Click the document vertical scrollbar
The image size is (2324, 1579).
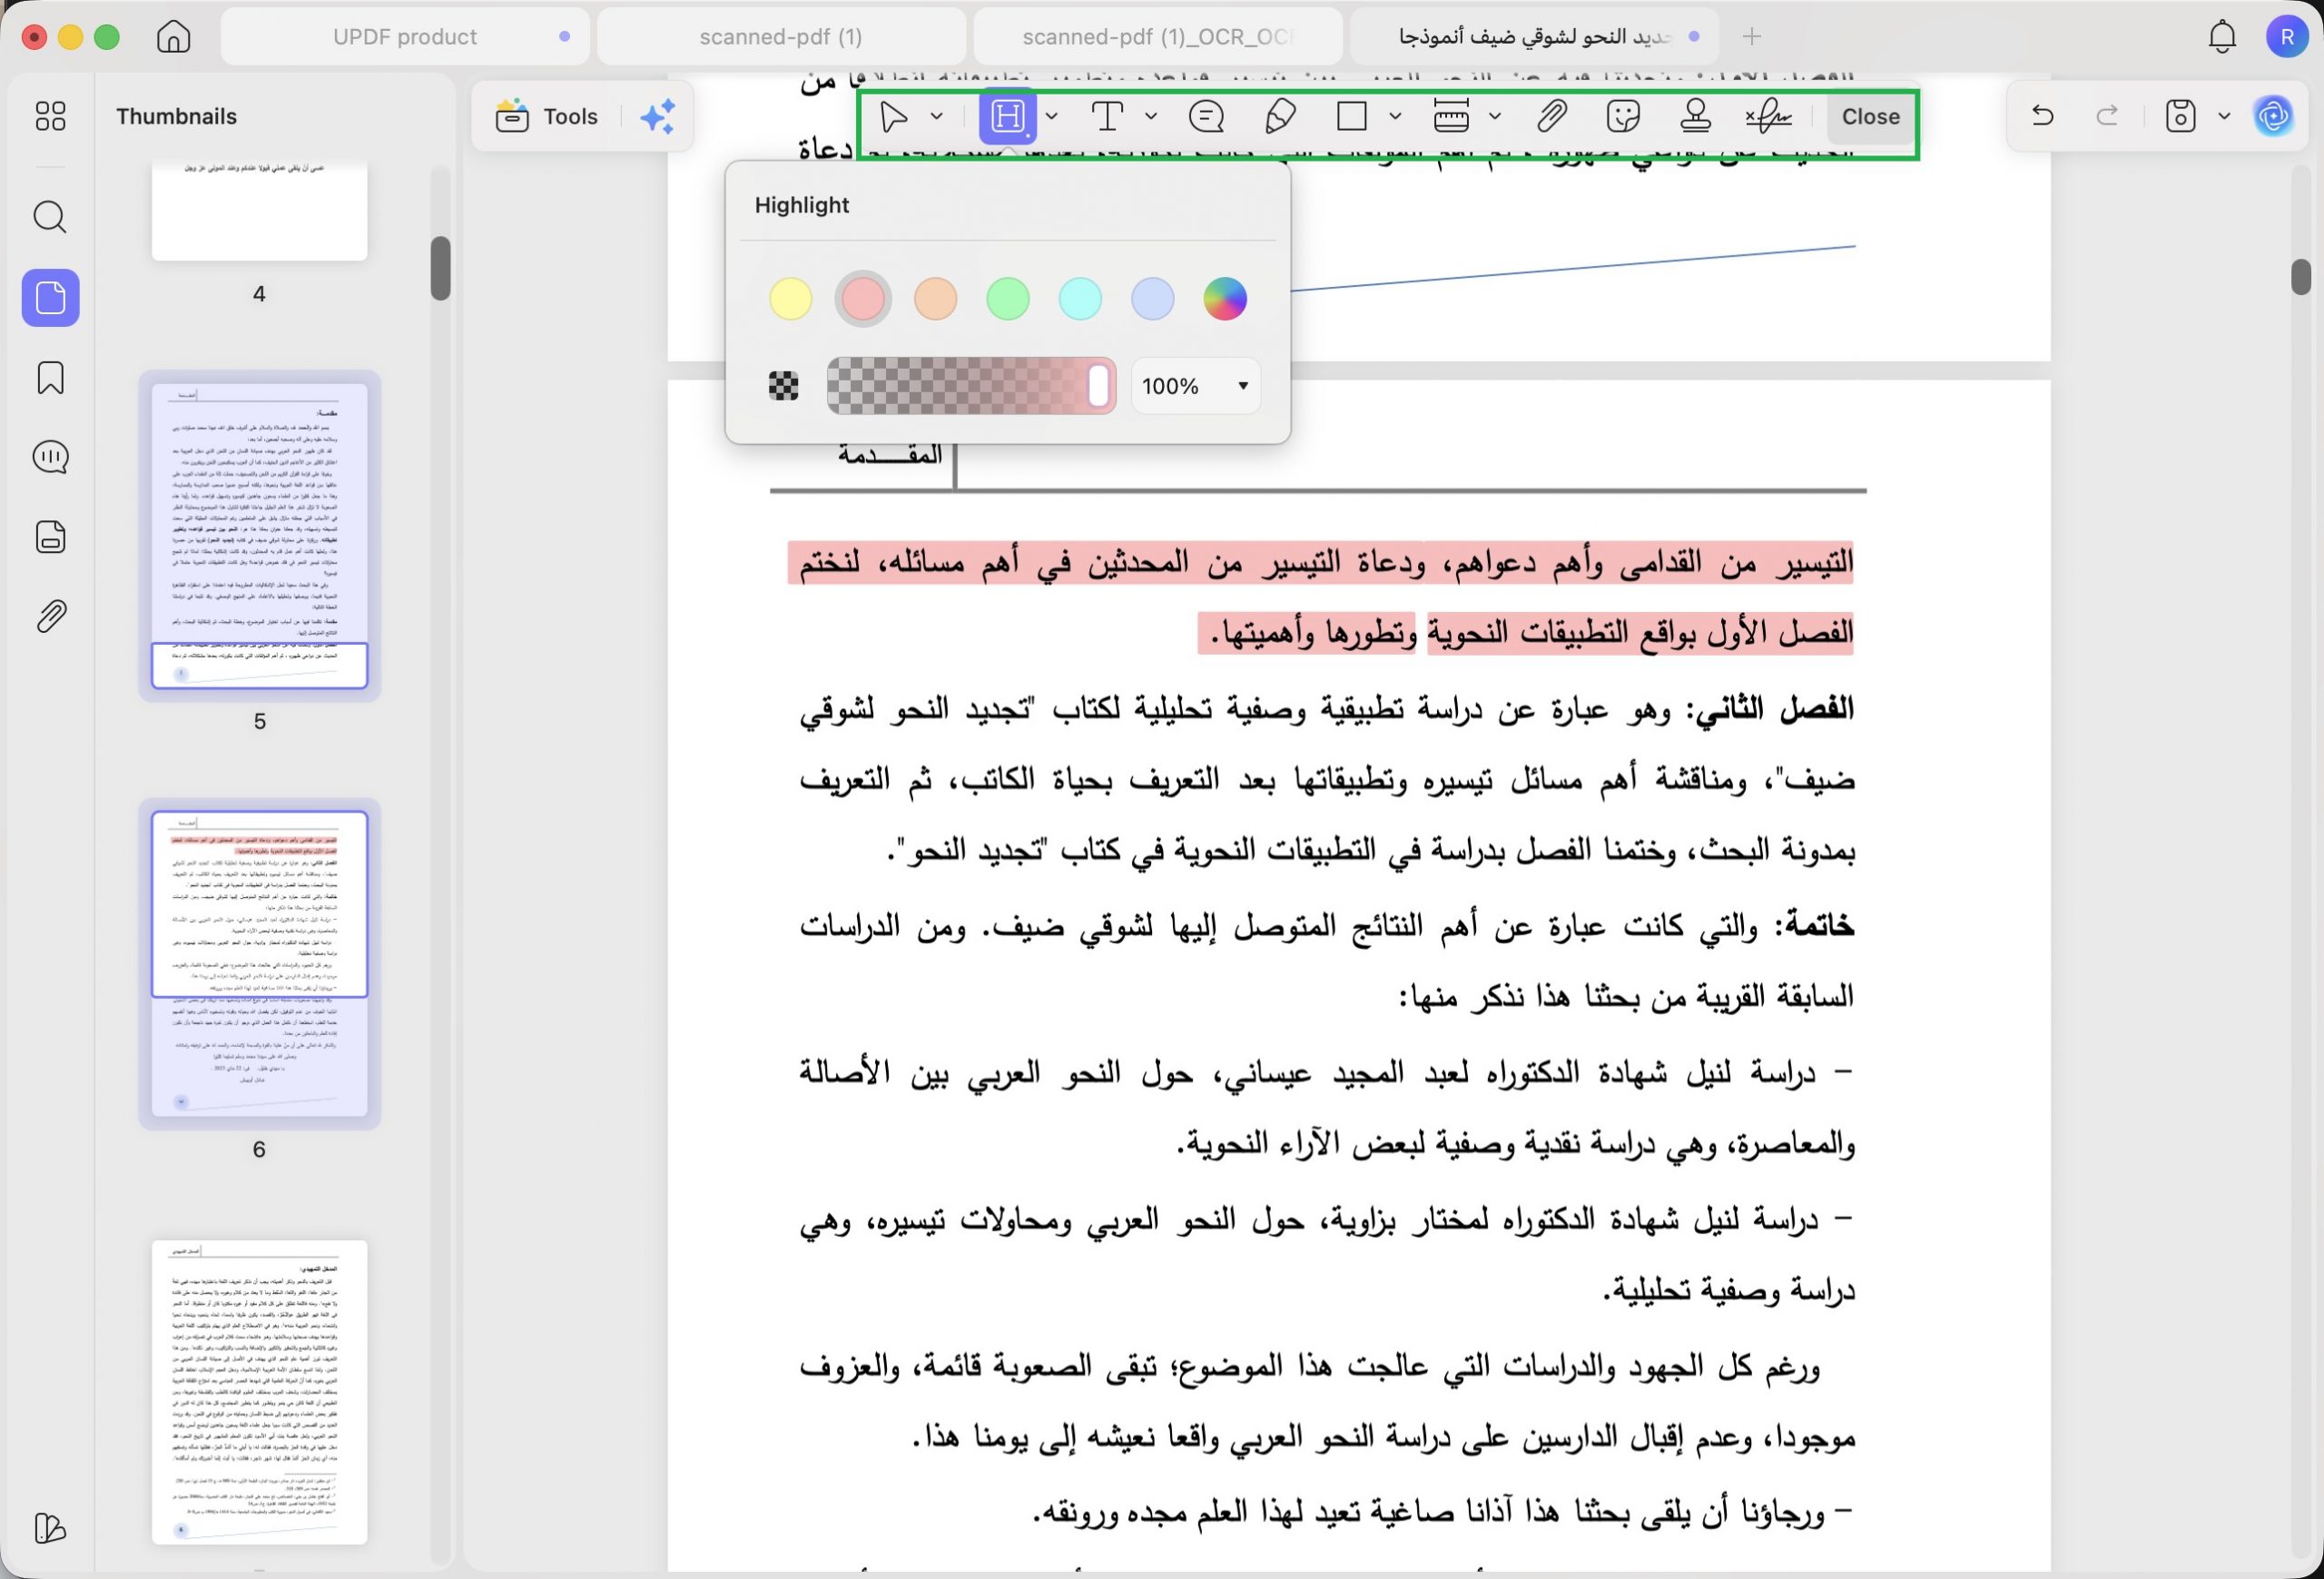pos(2300,277)
